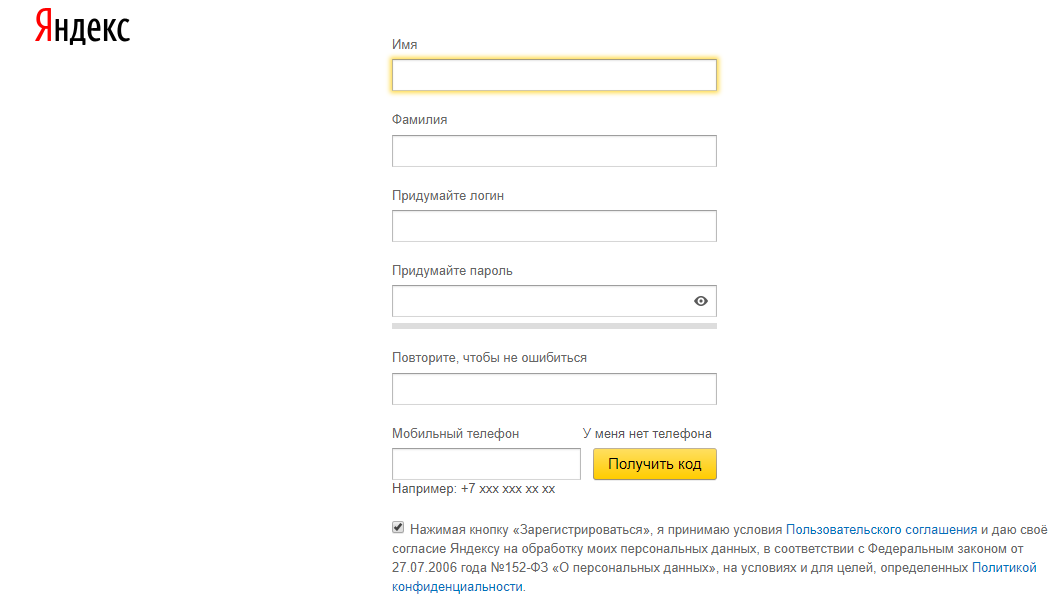Click into the Фамилия text field
Image resolution: width=1057 pixels, height=601 pixels.
coord(554,151)
